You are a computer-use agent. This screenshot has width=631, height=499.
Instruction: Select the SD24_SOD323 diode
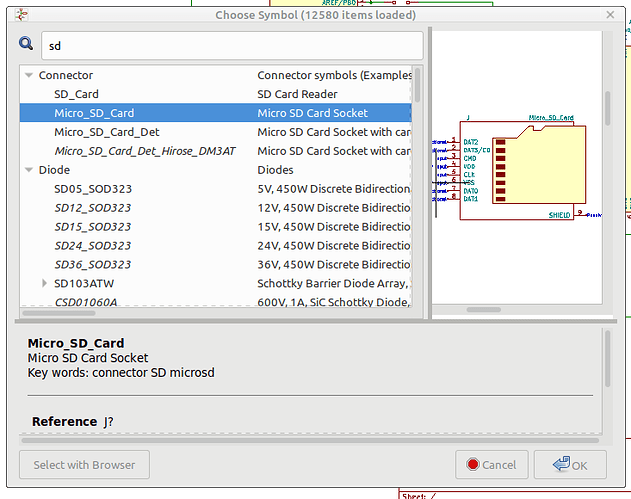coord(216,245)
